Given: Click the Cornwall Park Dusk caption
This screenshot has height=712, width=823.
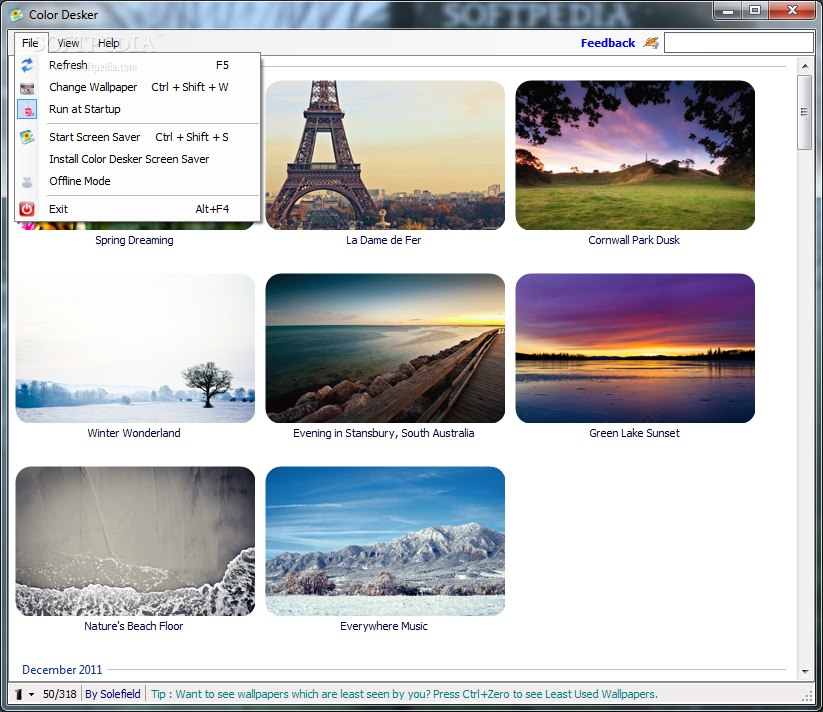Looking at the screenshot, I should (x=634, y=240).
